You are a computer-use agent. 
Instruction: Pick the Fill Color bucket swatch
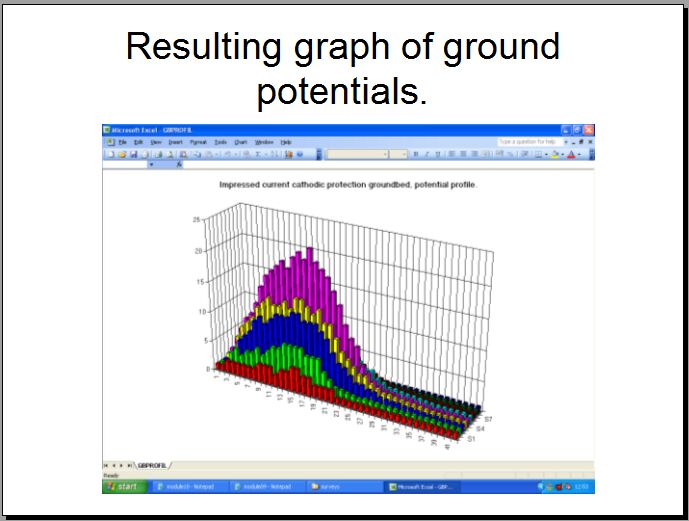coord(555,154)
